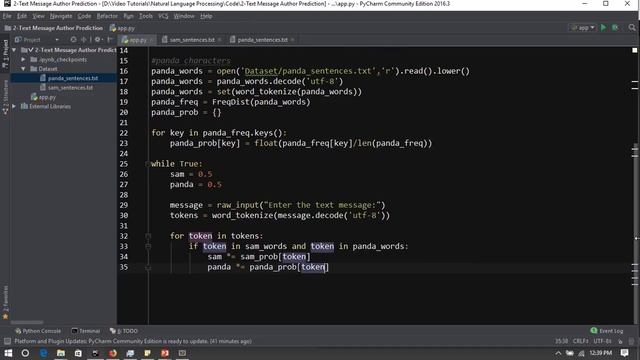640x360 pixels.
Task: Open the Python Console tool window
Action: [38, 331]
